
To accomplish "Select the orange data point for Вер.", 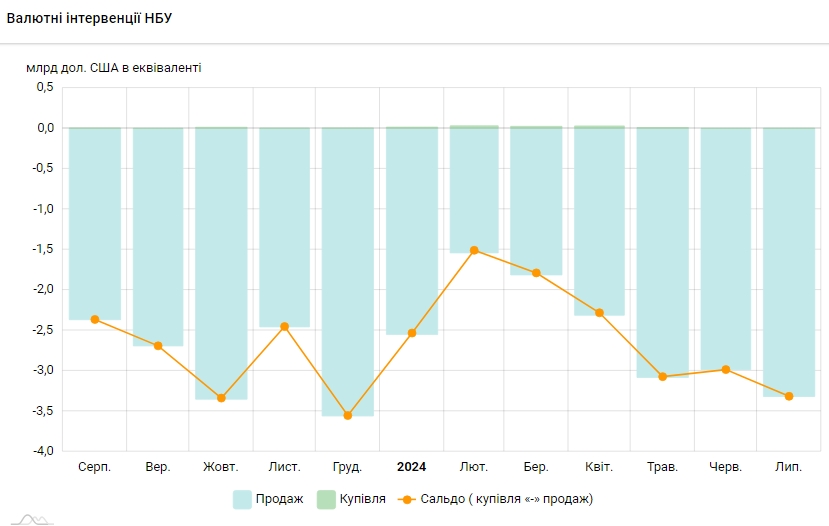I will [158, 346].
